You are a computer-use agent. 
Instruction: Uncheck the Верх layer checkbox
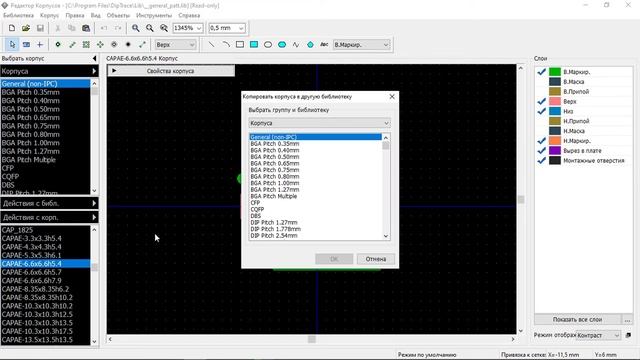click(x=542, y=101)
